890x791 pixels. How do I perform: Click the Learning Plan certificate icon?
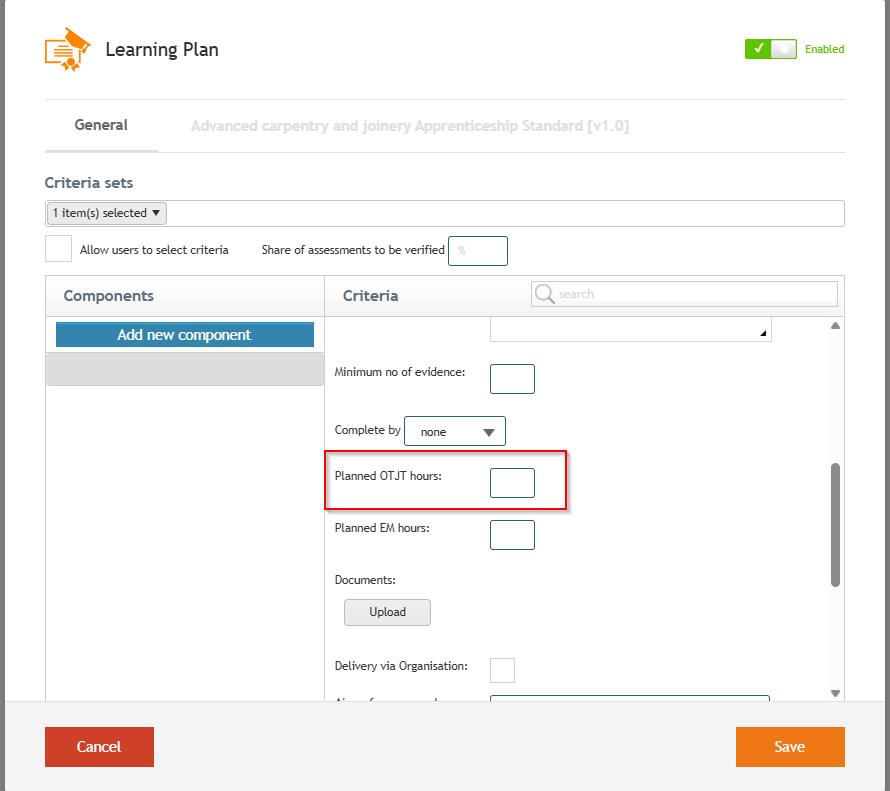pyautogui.click(x=68, y=49)
